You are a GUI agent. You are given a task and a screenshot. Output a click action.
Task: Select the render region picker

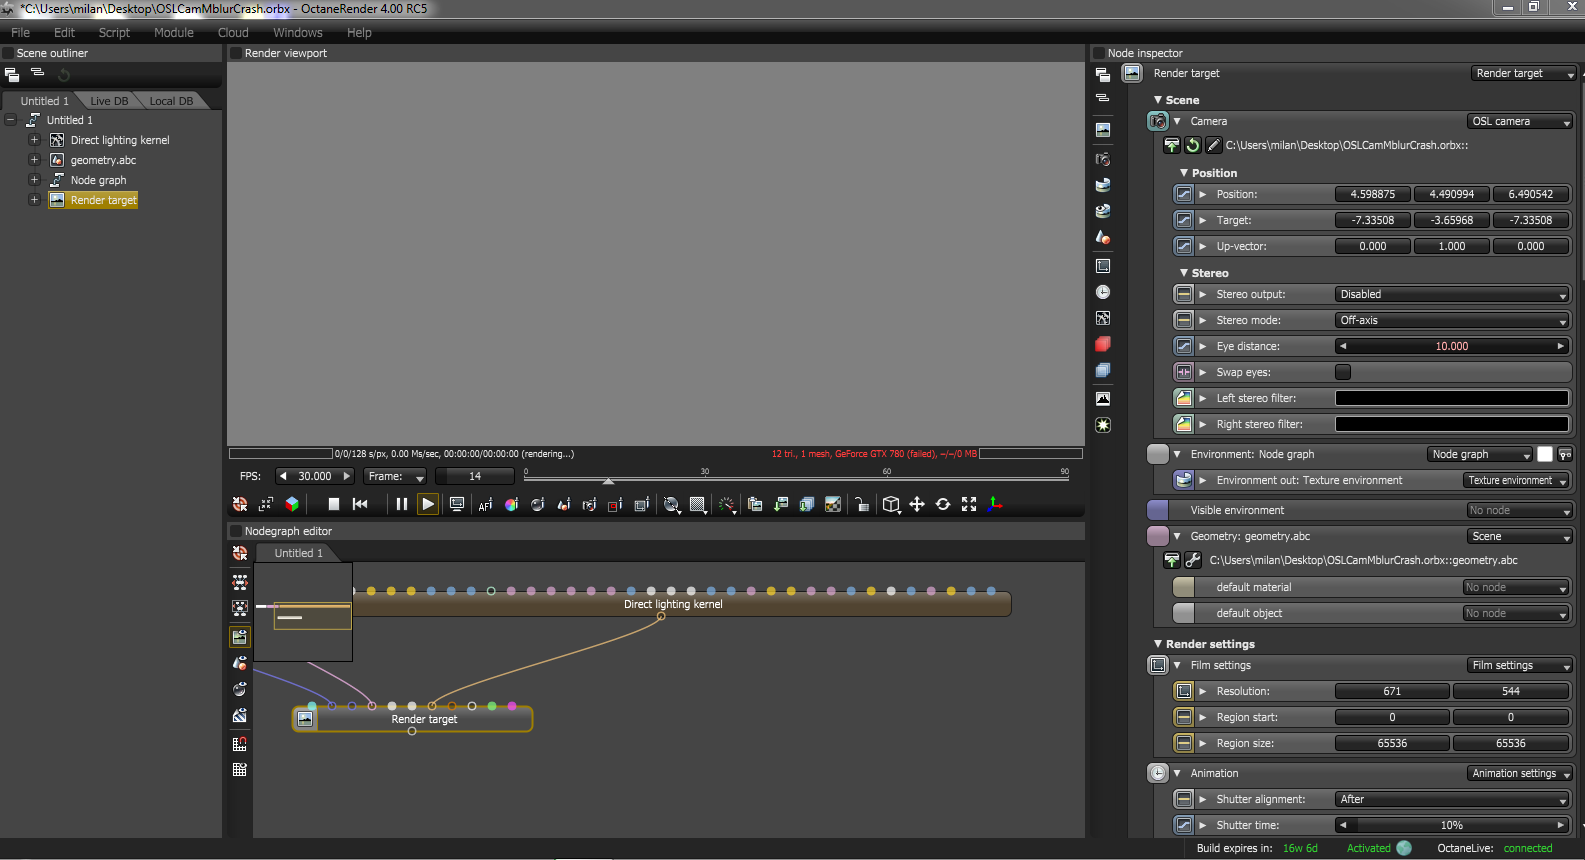click(615, 505)
